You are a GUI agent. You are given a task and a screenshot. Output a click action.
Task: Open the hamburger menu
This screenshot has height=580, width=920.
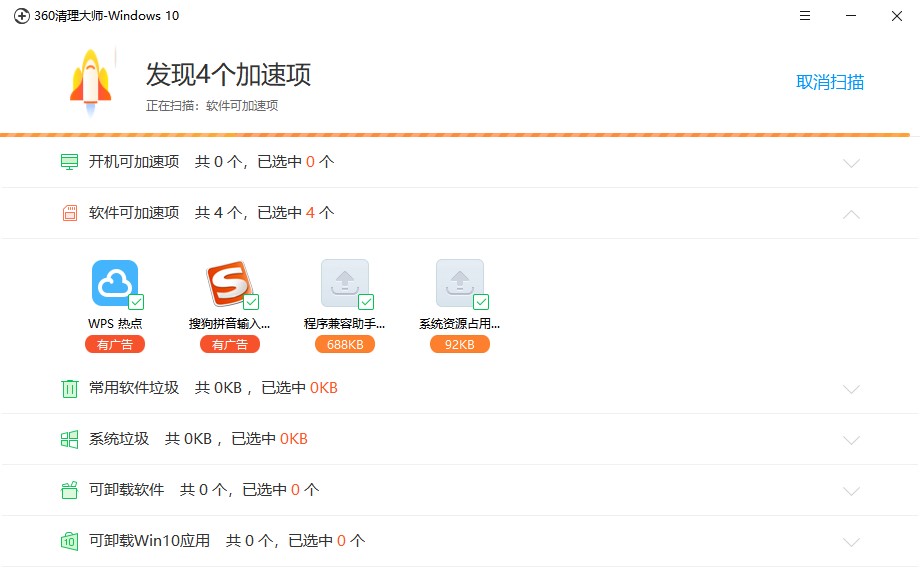tap(803, 16)
